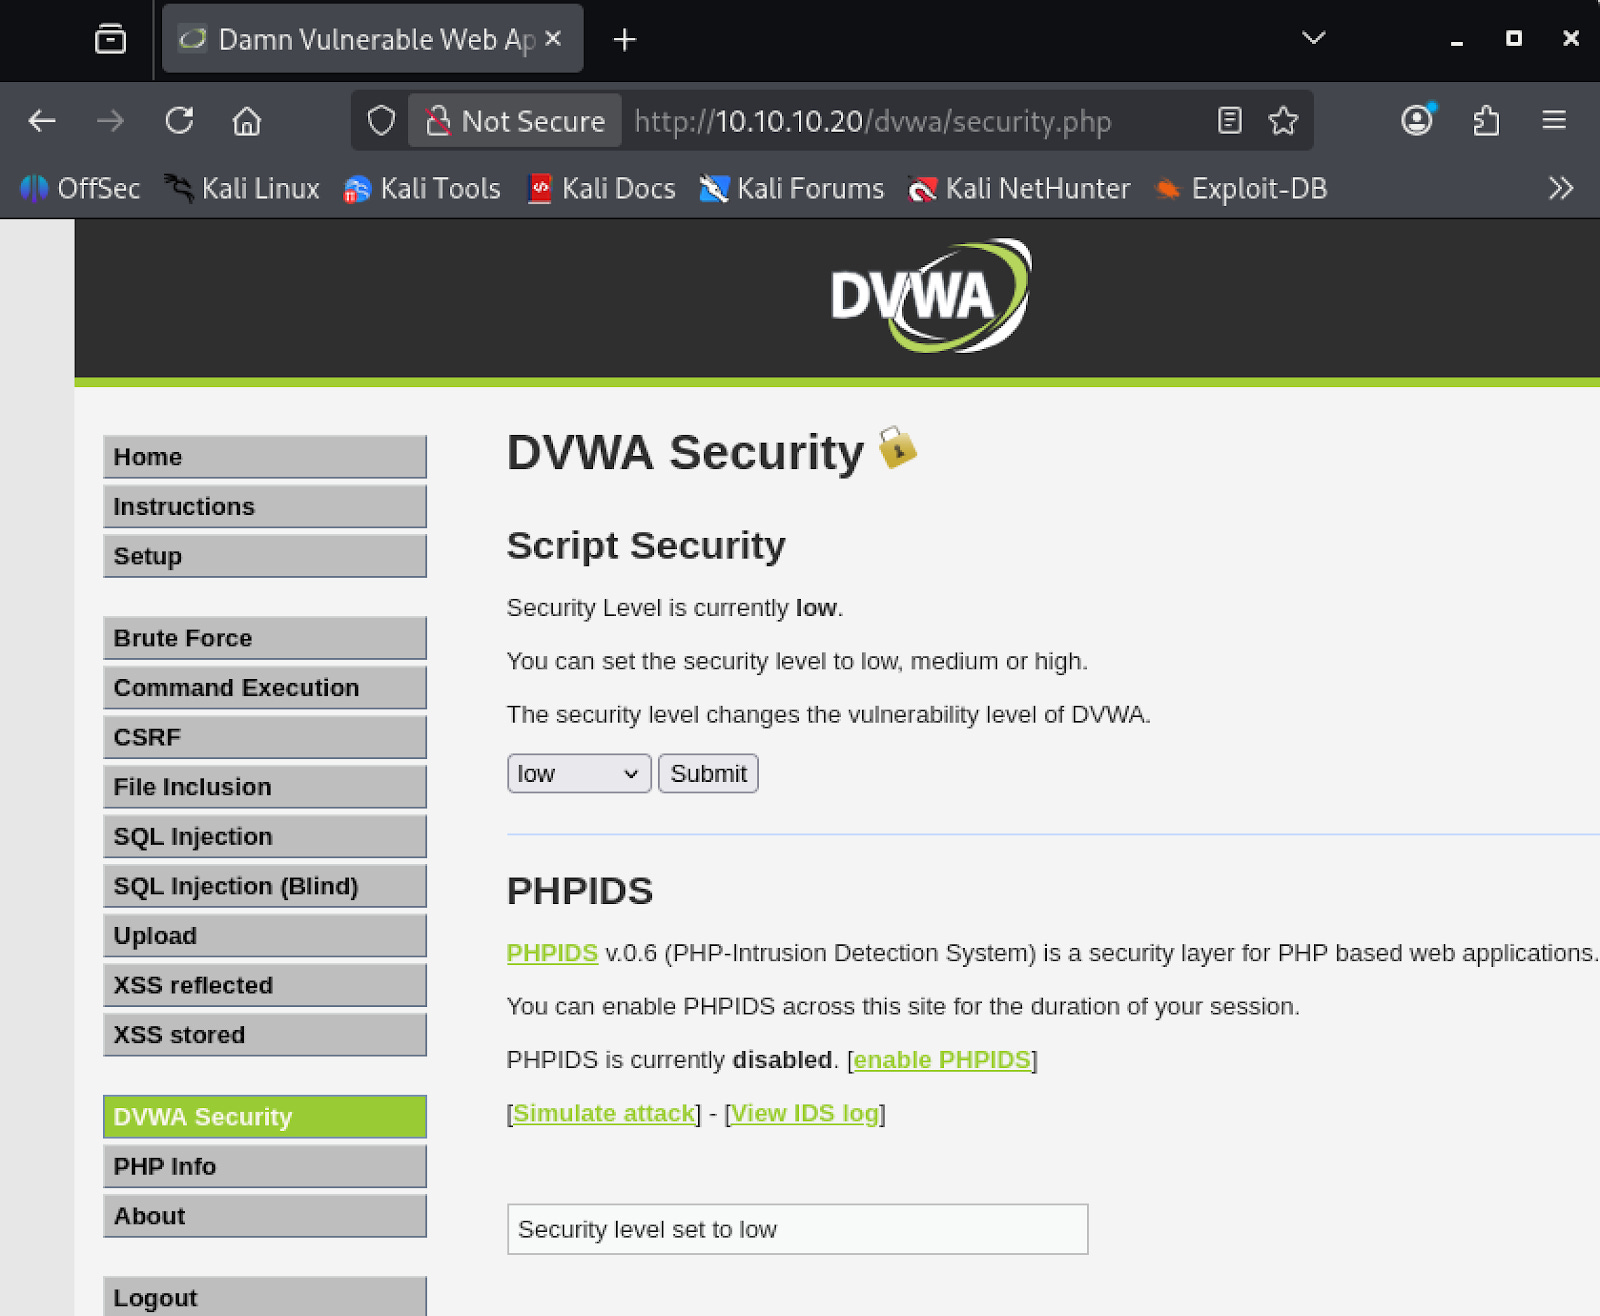Open Kali Forums bookmark

click(x=792, y=188)
